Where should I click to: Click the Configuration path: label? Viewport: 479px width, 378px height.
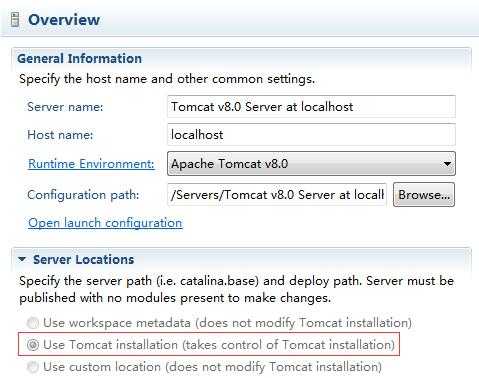tap(83, 195)
